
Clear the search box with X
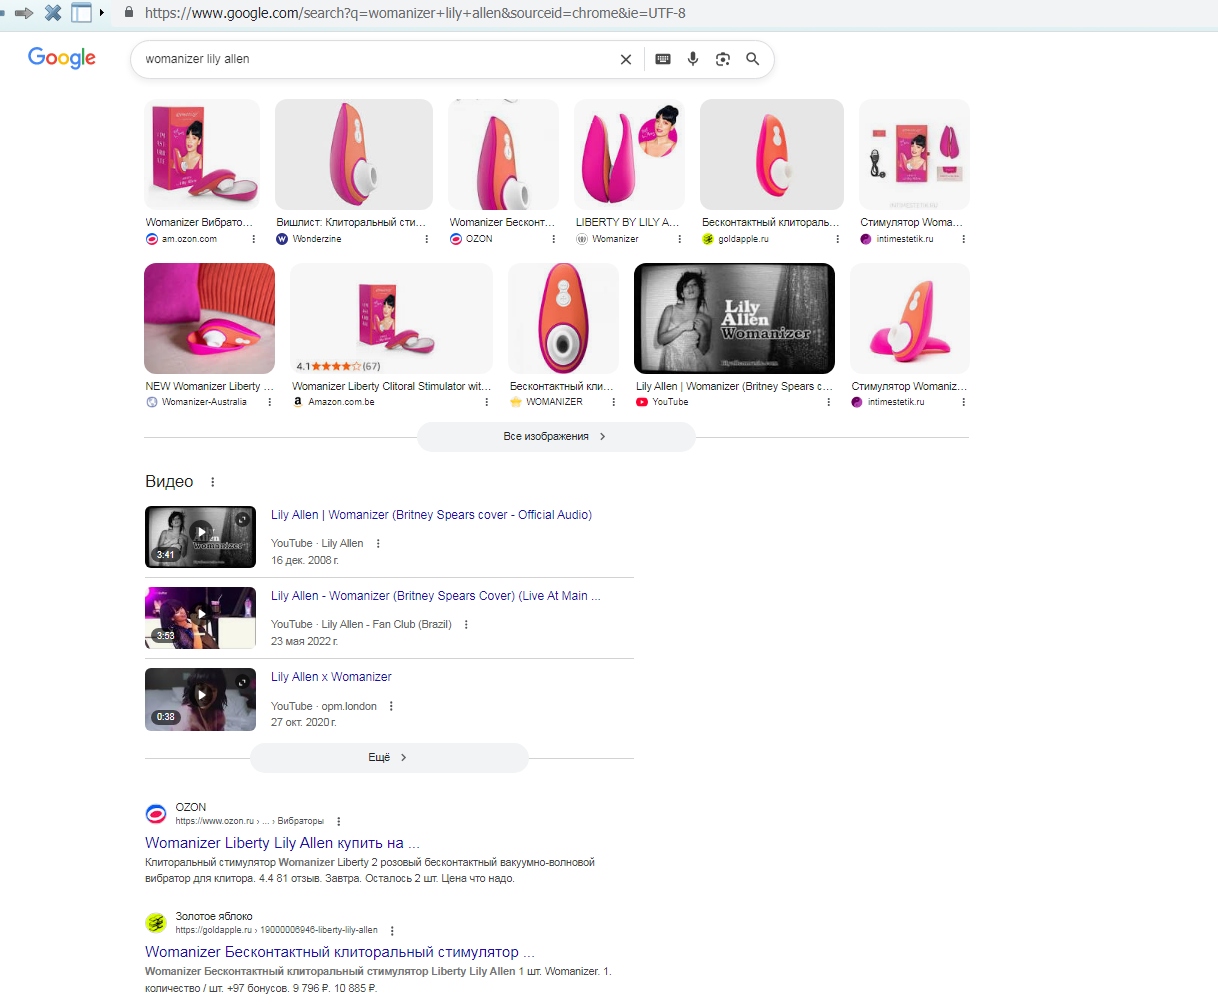626,59
